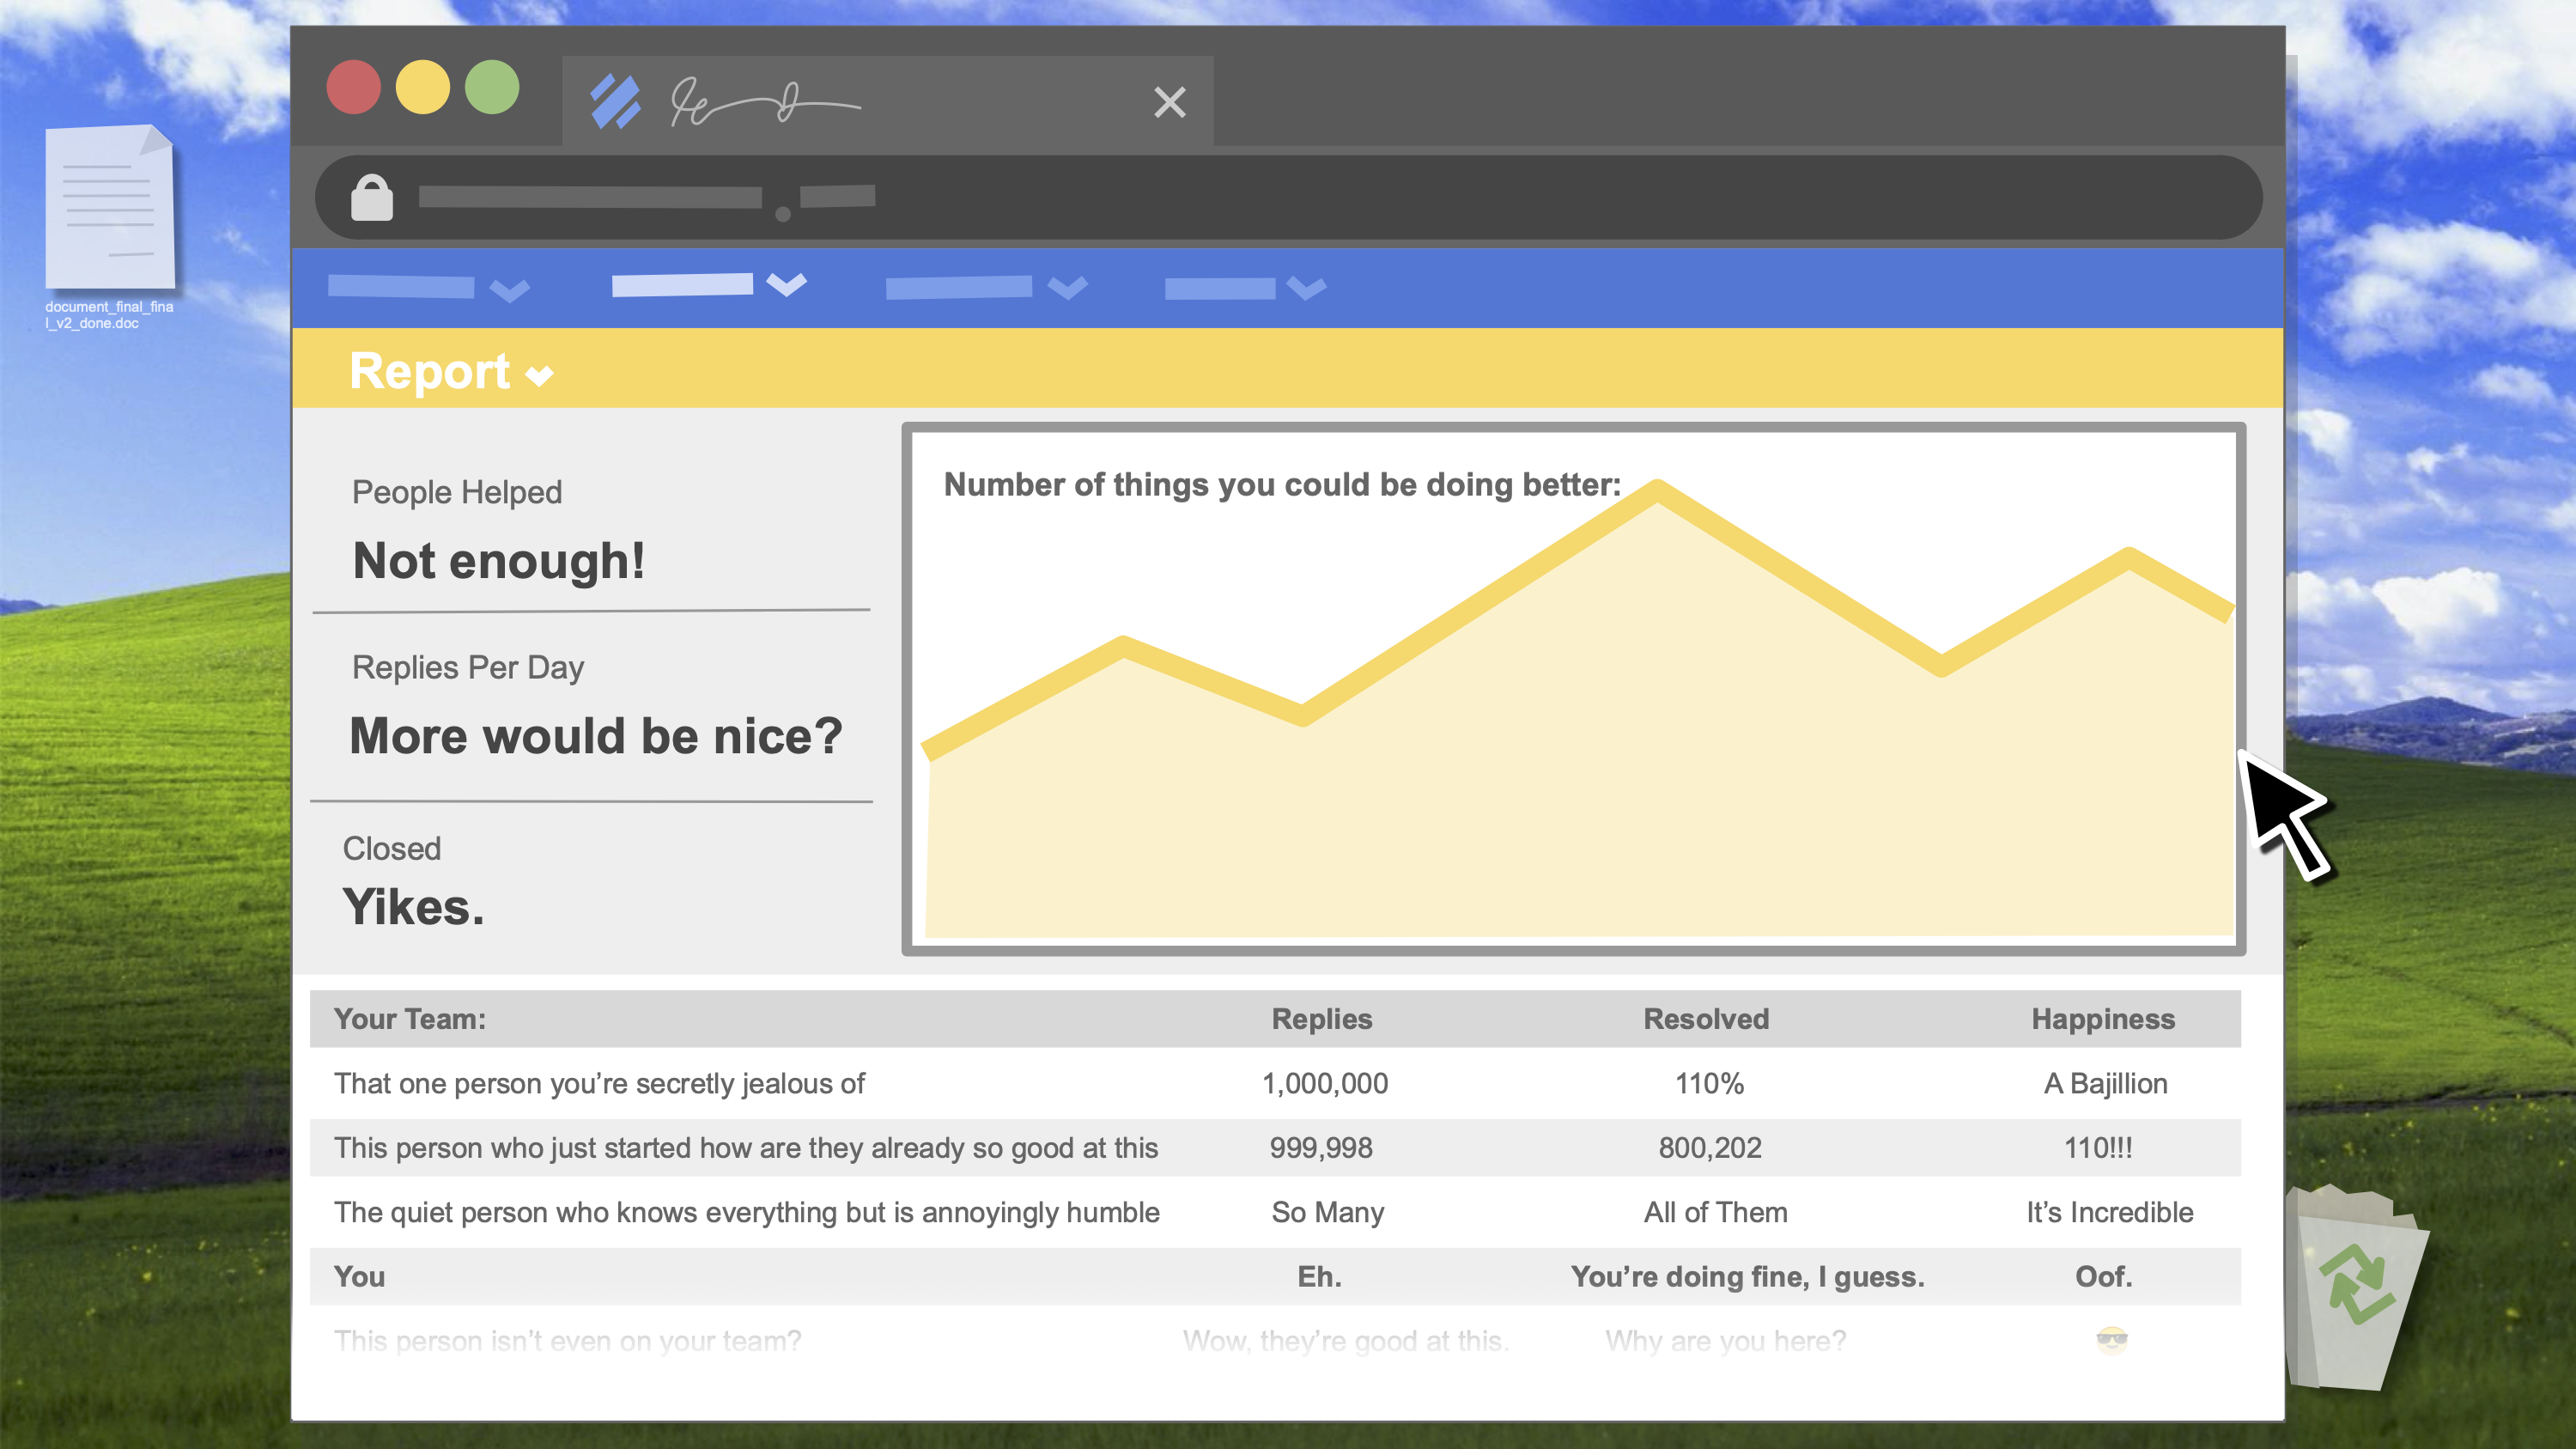Screen dimensions: 2576x1449
Task: Click the sunglasses emoji in last row
Action: (2112, 1340)
